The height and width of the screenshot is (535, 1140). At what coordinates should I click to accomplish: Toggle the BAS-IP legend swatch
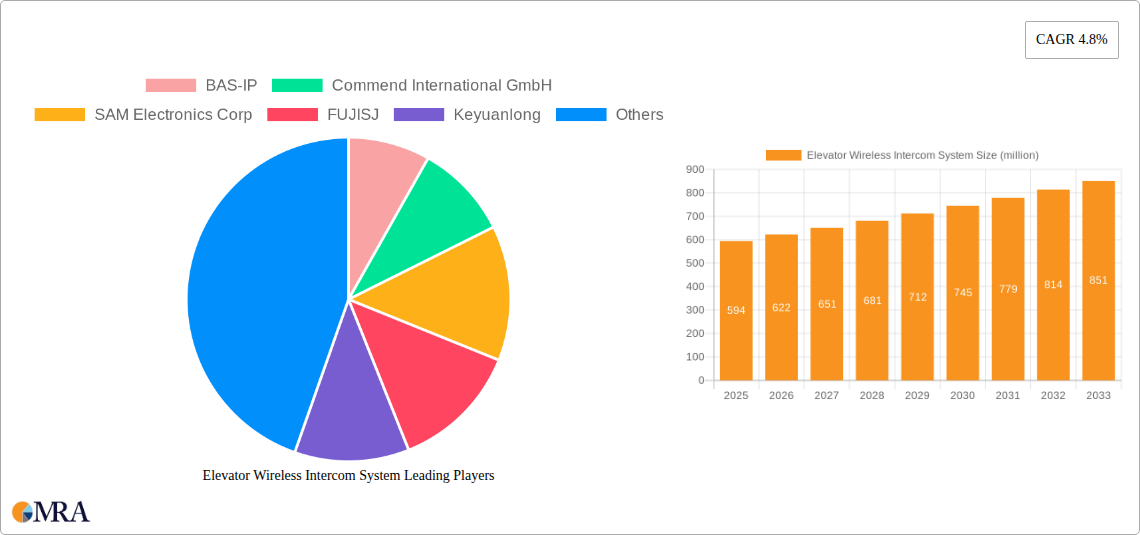click(x=171, y=85)
